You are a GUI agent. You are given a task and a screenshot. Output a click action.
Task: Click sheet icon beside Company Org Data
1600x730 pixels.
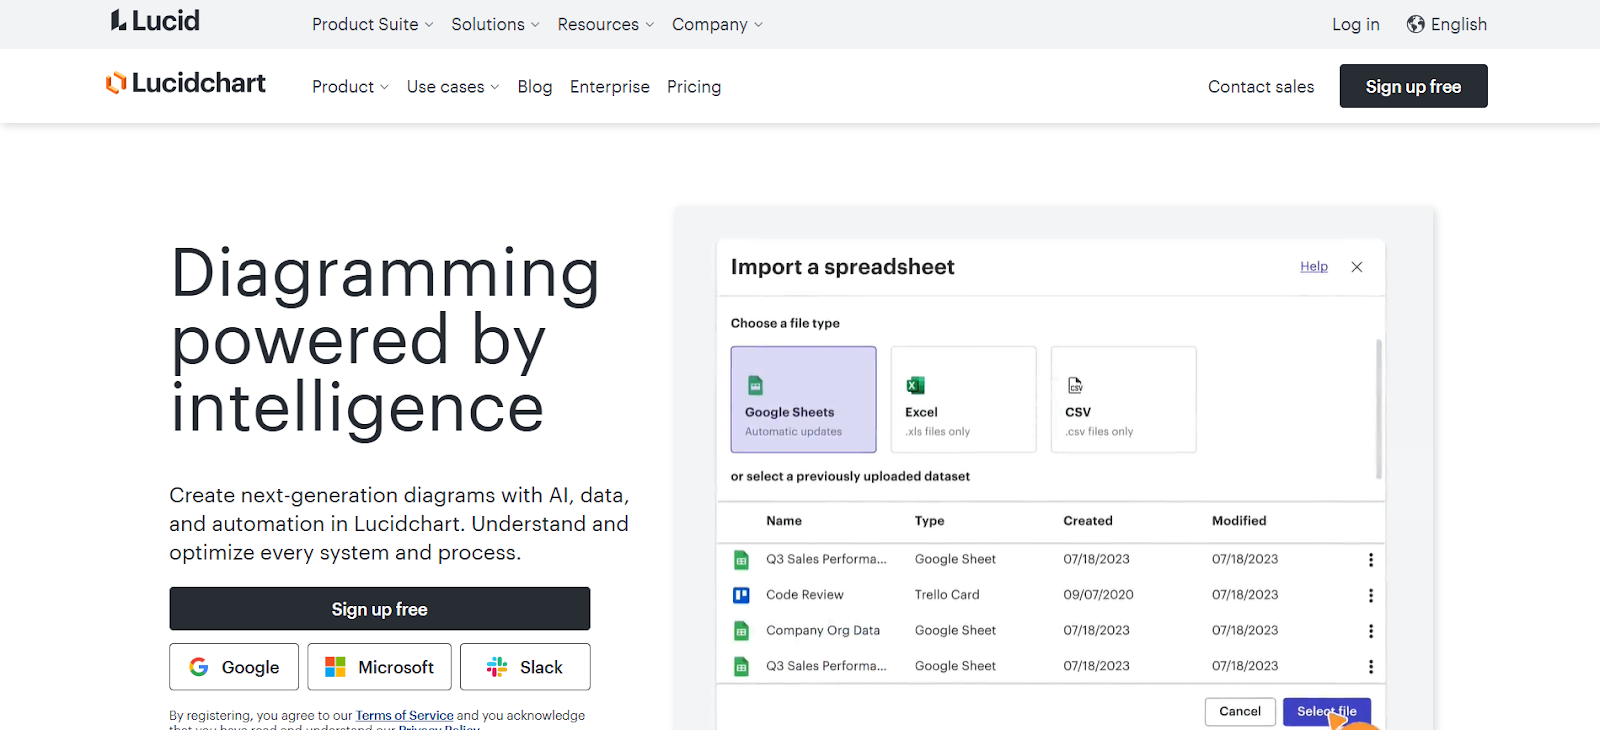(741, 631)
